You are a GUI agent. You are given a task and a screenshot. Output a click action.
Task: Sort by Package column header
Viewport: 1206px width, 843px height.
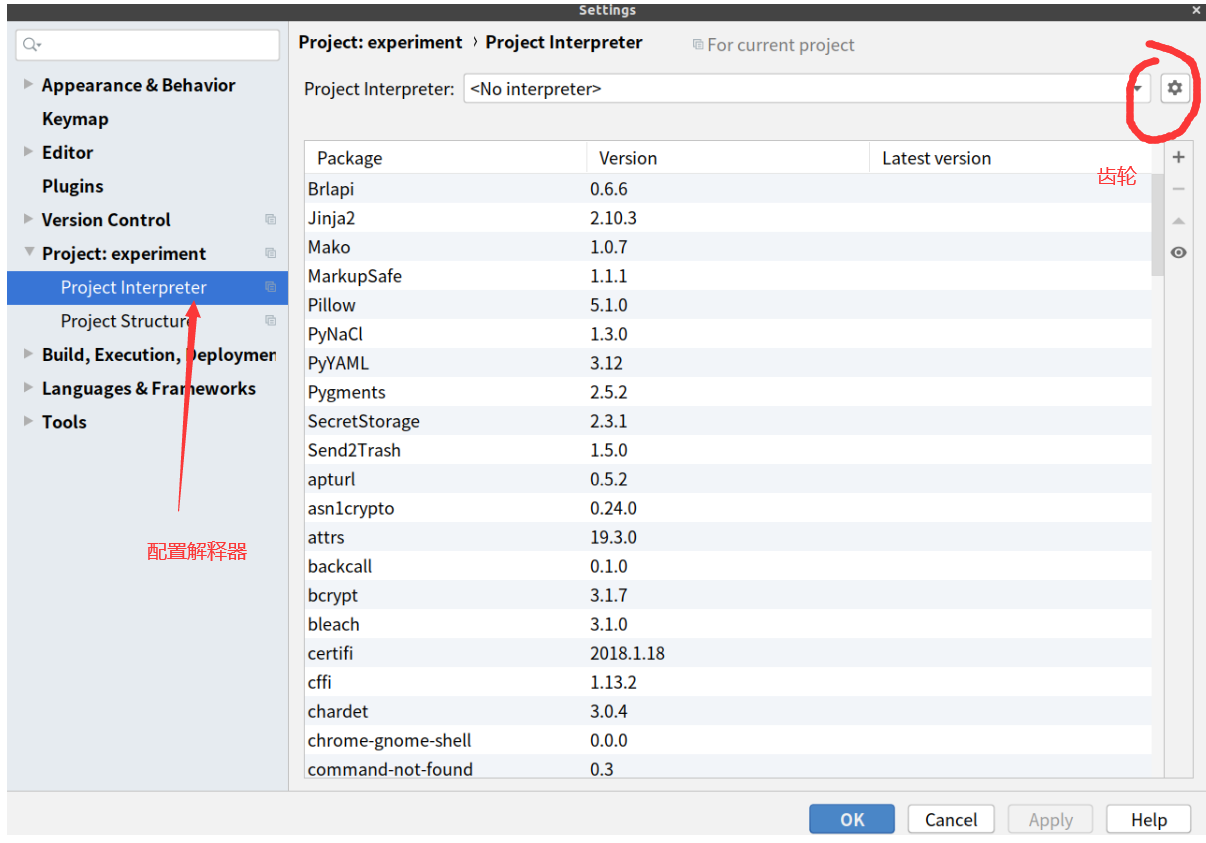[445, 158]
